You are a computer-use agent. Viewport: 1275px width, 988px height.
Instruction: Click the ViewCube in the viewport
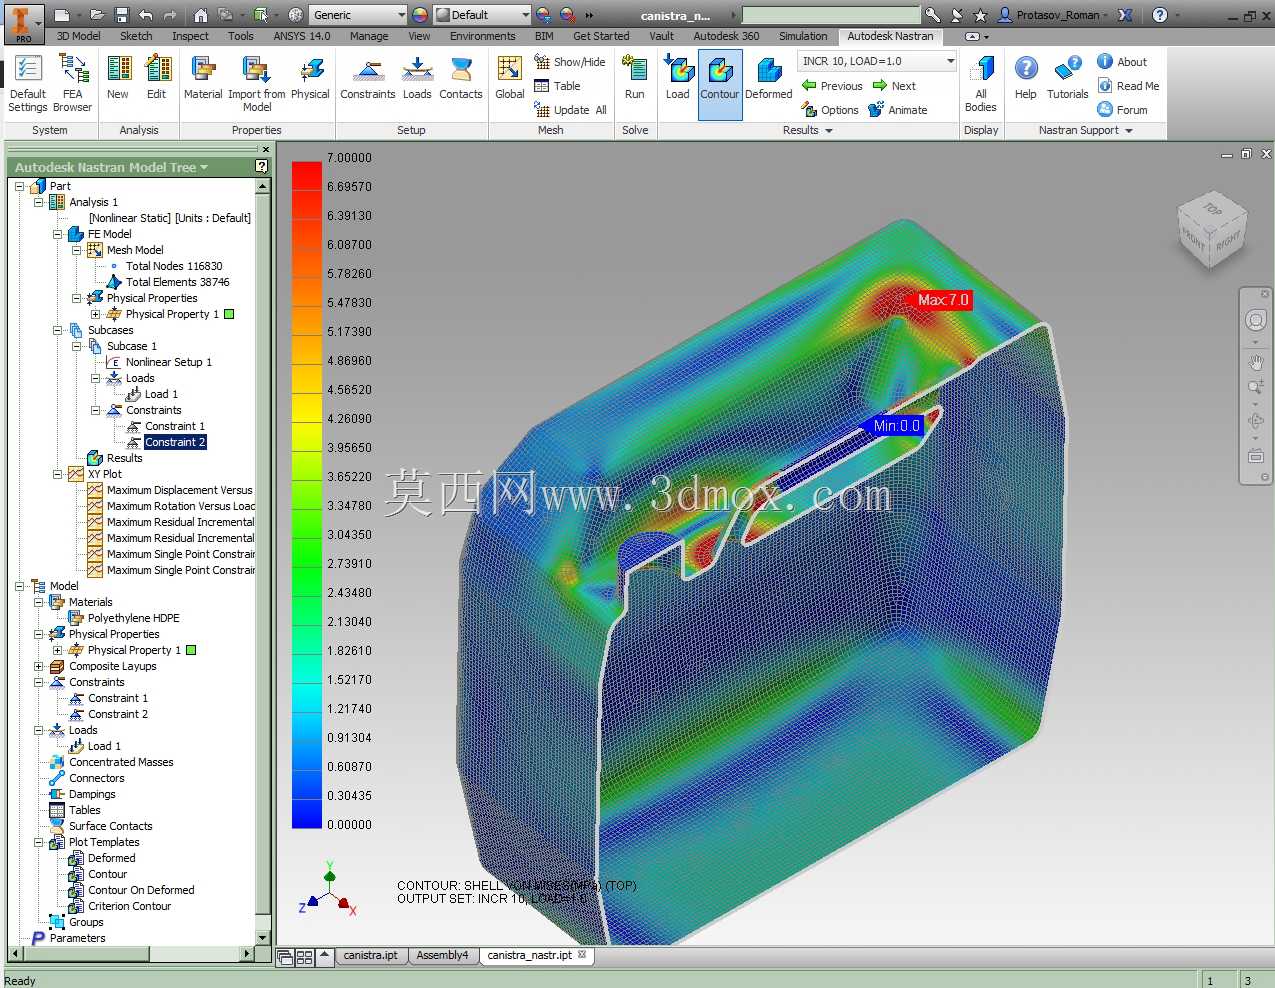[x=1211, y=231]
